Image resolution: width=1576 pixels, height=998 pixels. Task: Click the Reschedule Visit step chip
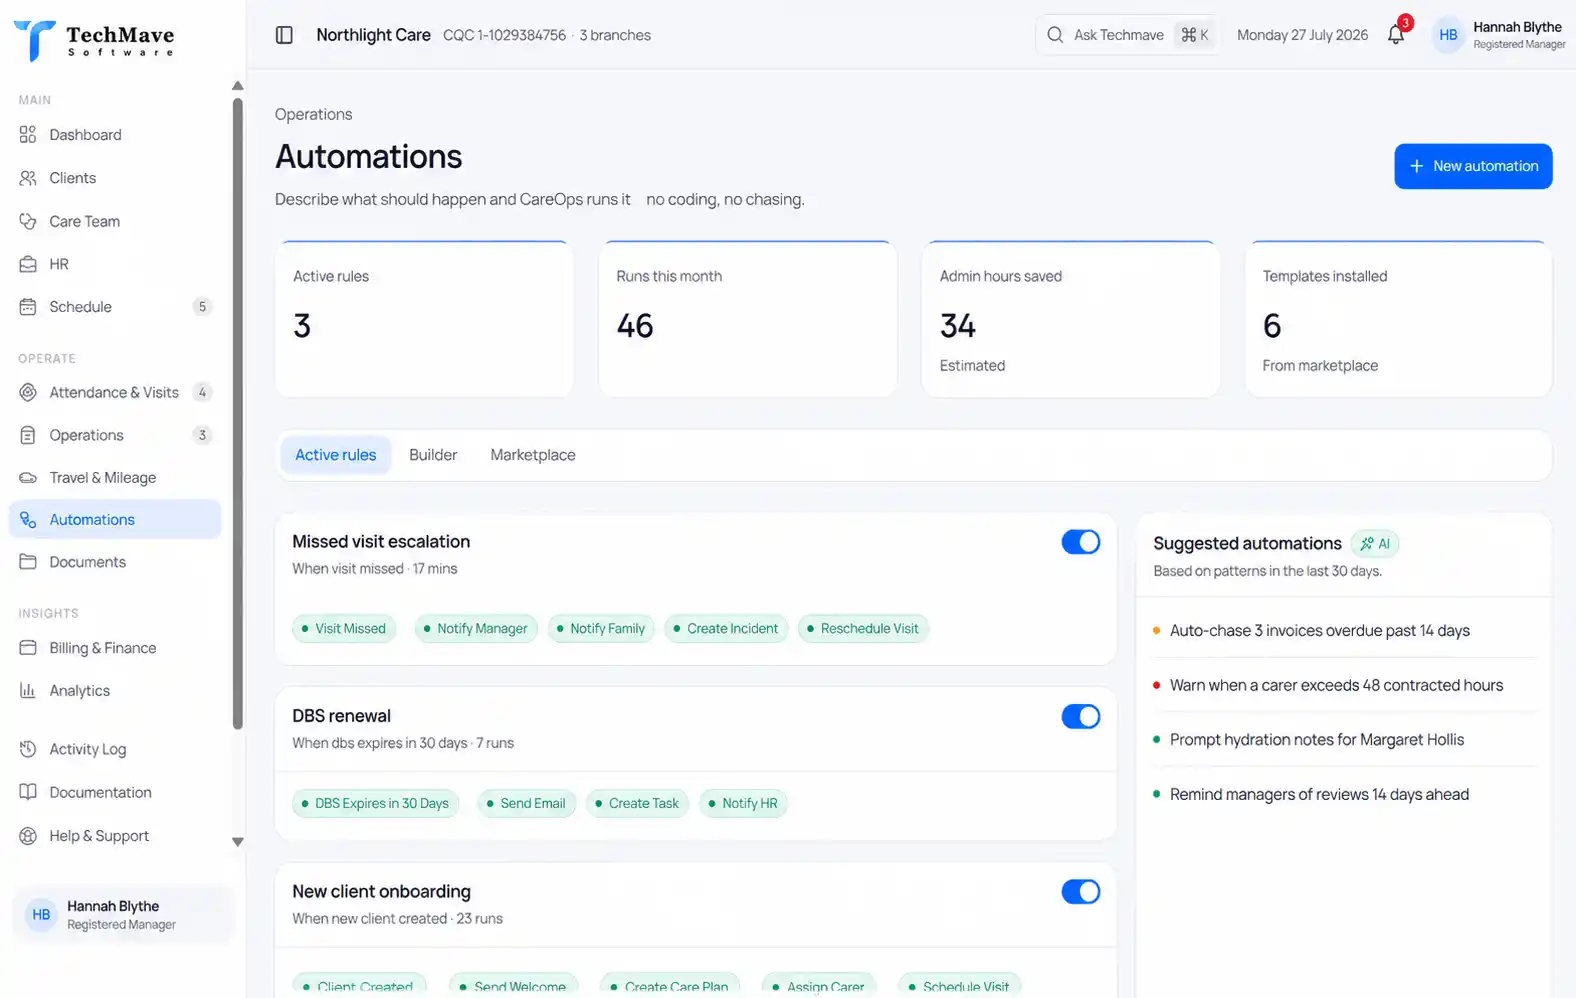click(x=863, y=629)
